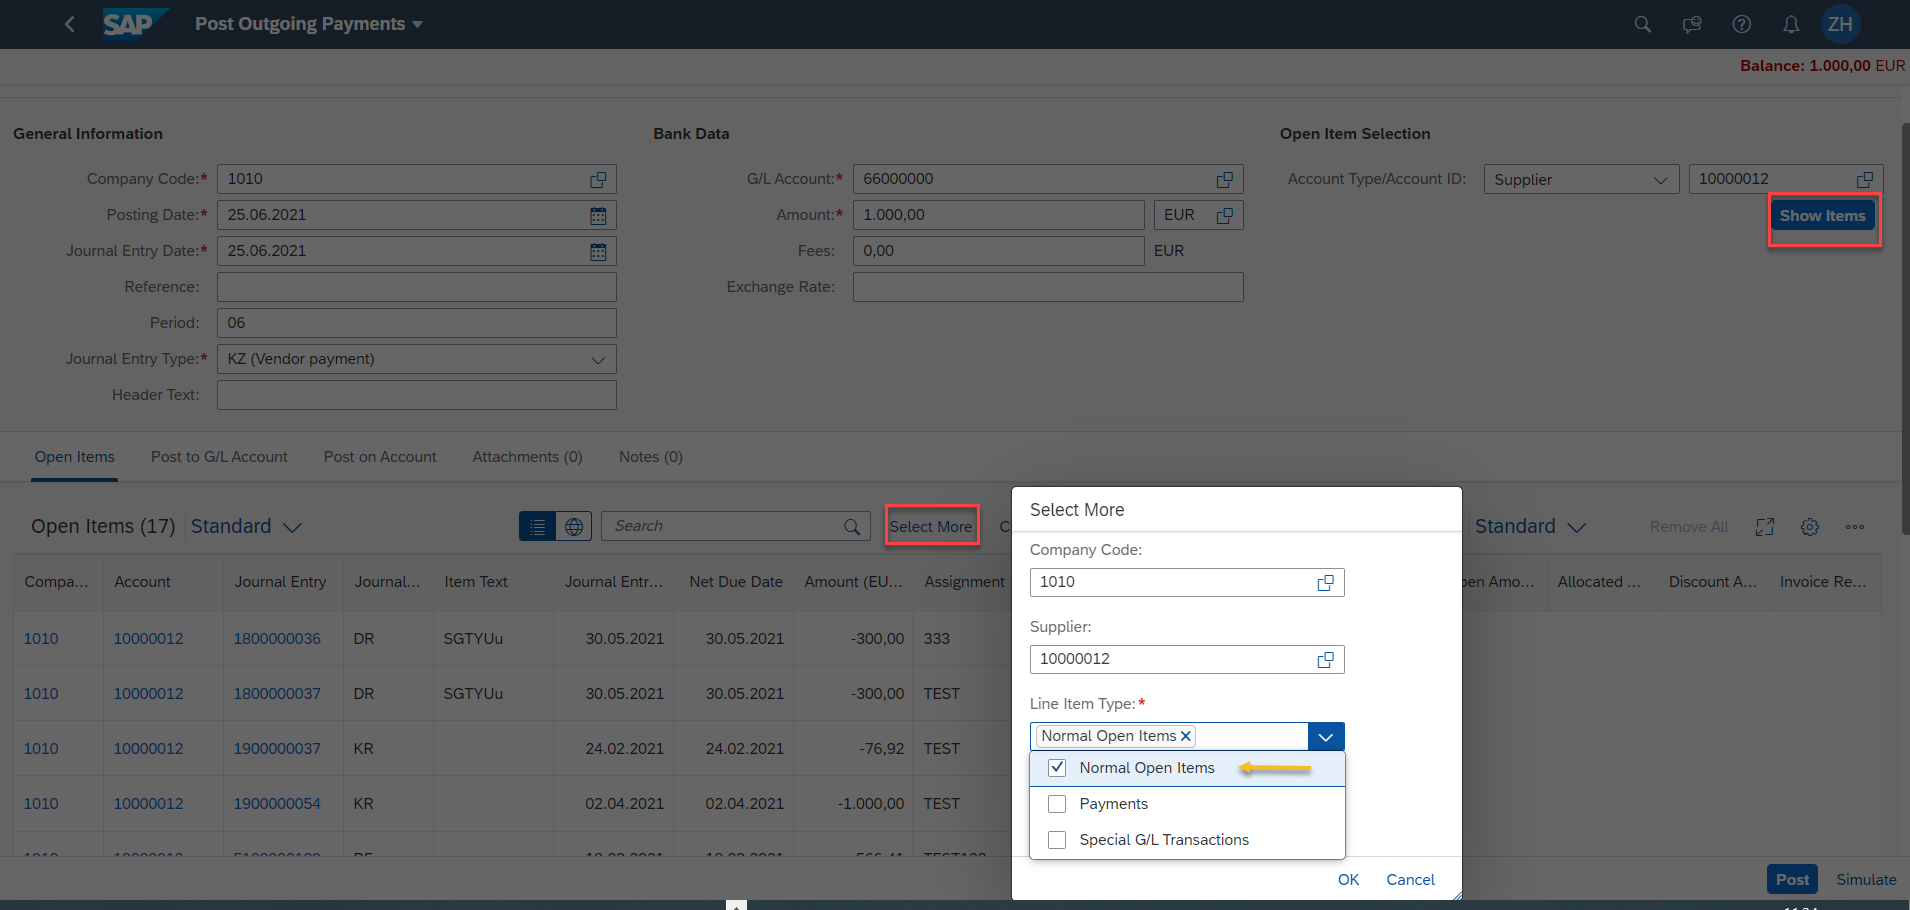1910x910 pixels.
Task: Switch to the Post on Account tab
Action: pos(380,457)
